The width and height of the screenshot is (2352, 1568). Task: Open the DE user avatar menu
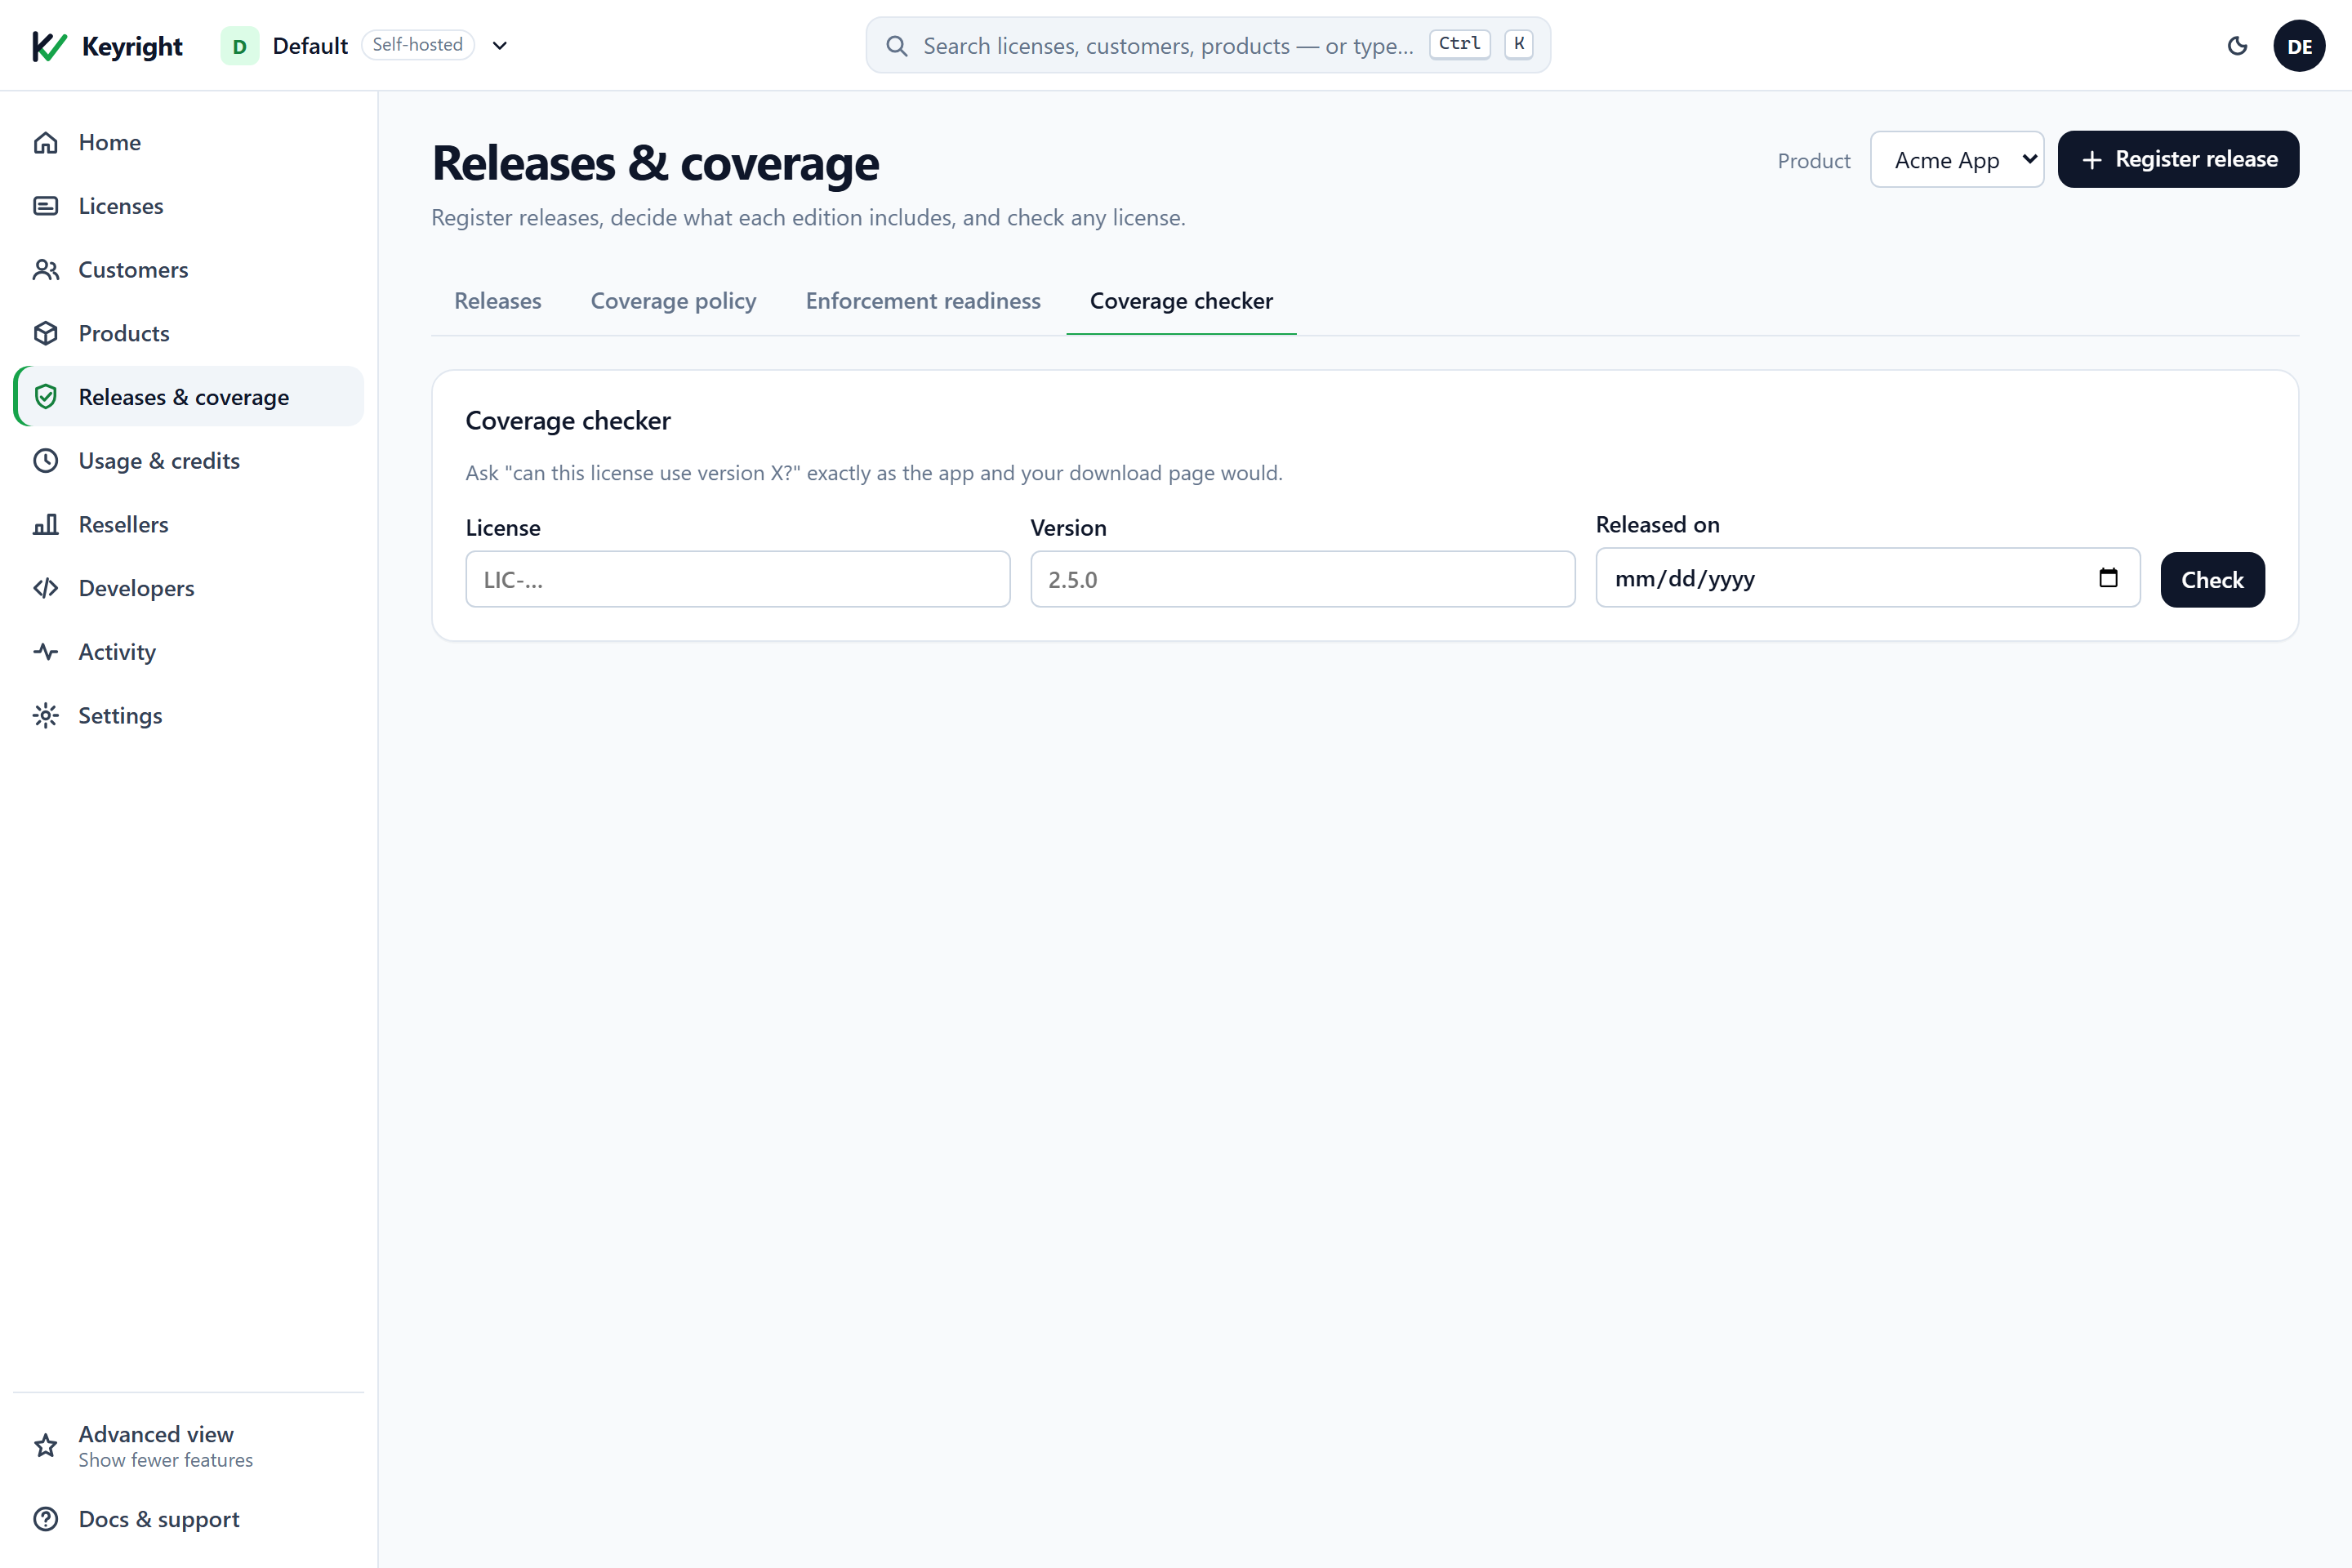[x=2299, y=46]
